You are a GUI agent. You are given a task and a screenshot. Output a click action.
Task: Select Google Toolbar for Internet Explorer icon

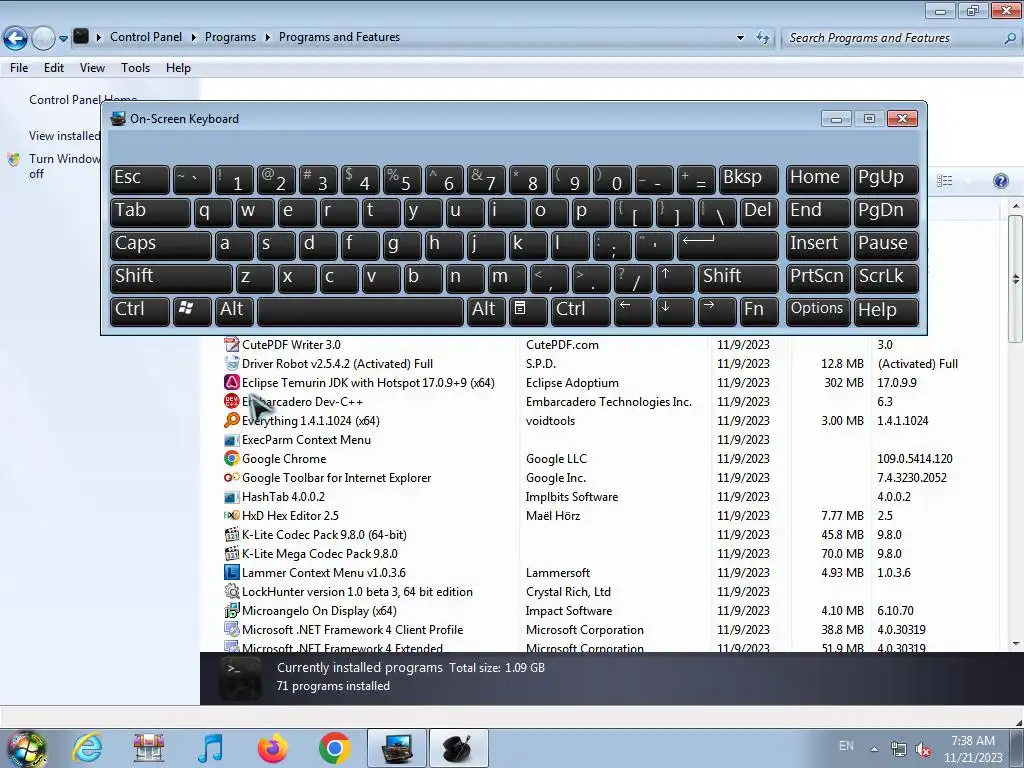(x=231, y=477)
